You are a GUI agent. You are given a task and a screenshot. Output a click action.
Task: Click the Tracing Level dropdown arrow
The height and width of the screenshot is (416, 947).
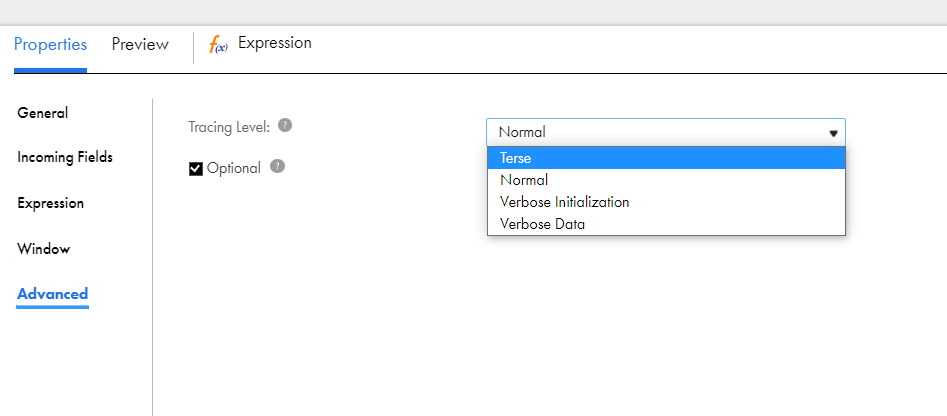[x=833, y=133]
